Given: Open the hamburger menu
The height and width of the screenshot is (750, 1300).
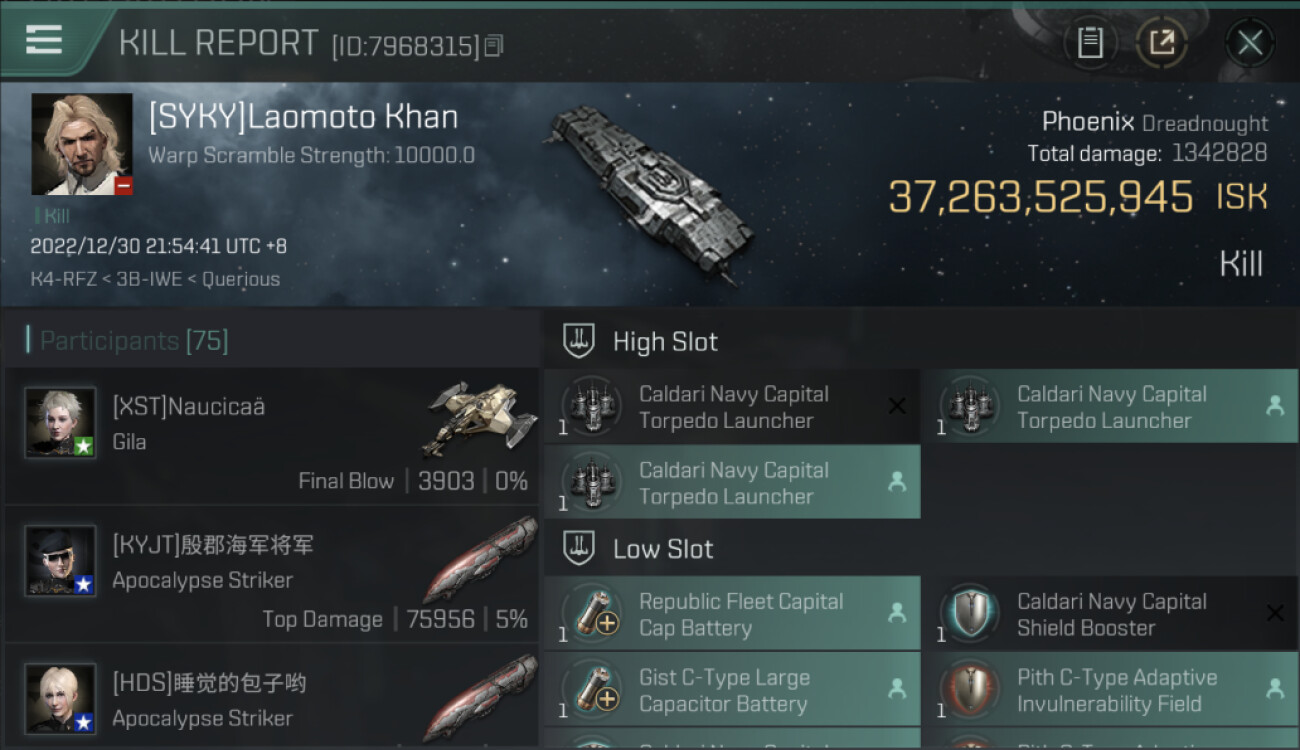Looking at the screenshot, I should [44, 41].
